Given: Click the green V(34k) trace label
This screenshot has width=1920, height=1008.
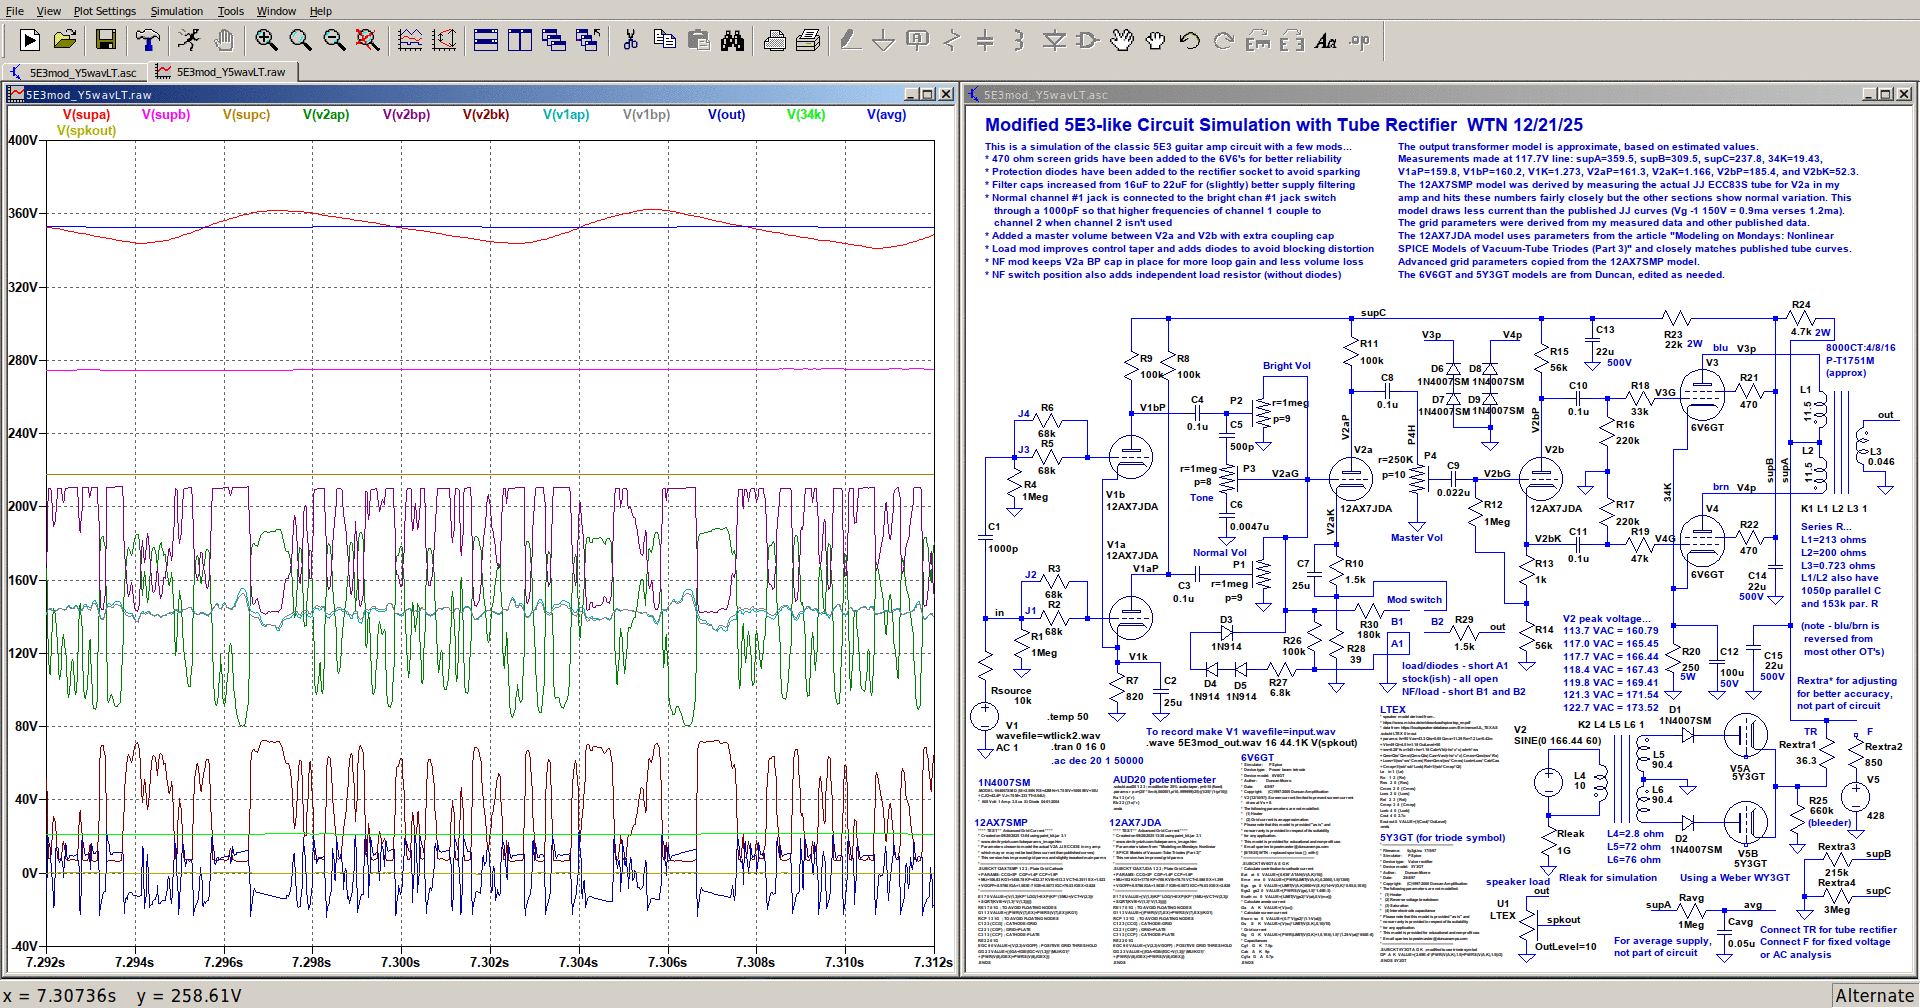Looking at the screenshot, I should [805, 115].
